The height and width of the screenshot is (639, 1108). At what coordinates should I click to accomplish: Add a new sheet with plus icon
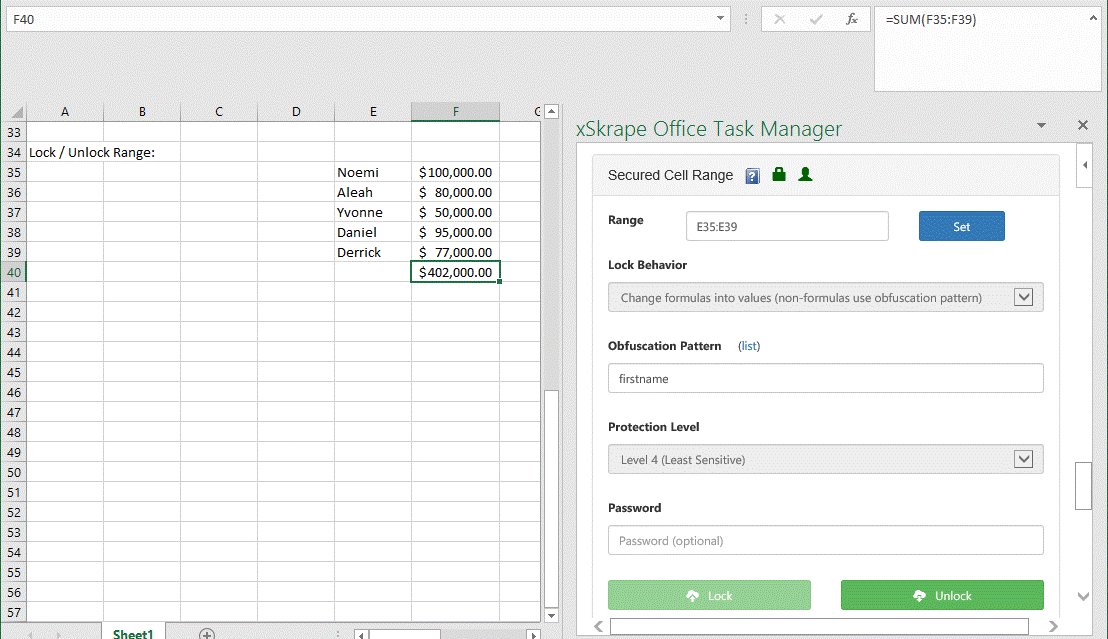point(206,634)
